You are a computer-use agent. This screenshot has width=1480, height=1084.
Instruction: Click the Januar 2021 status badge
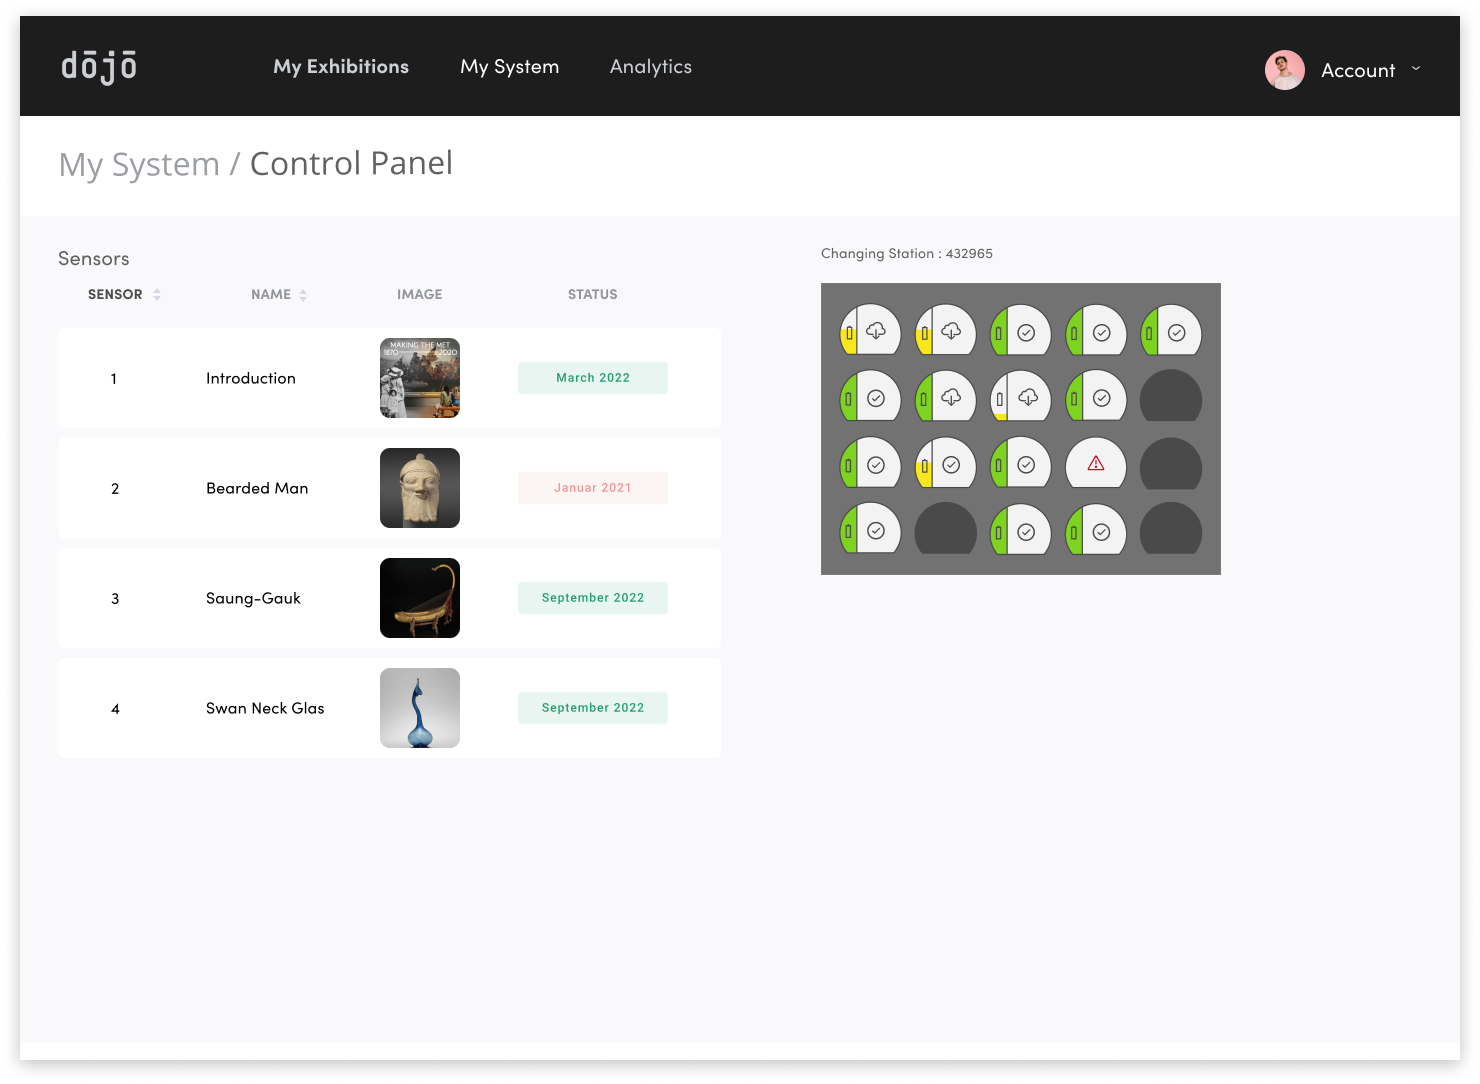593,488
